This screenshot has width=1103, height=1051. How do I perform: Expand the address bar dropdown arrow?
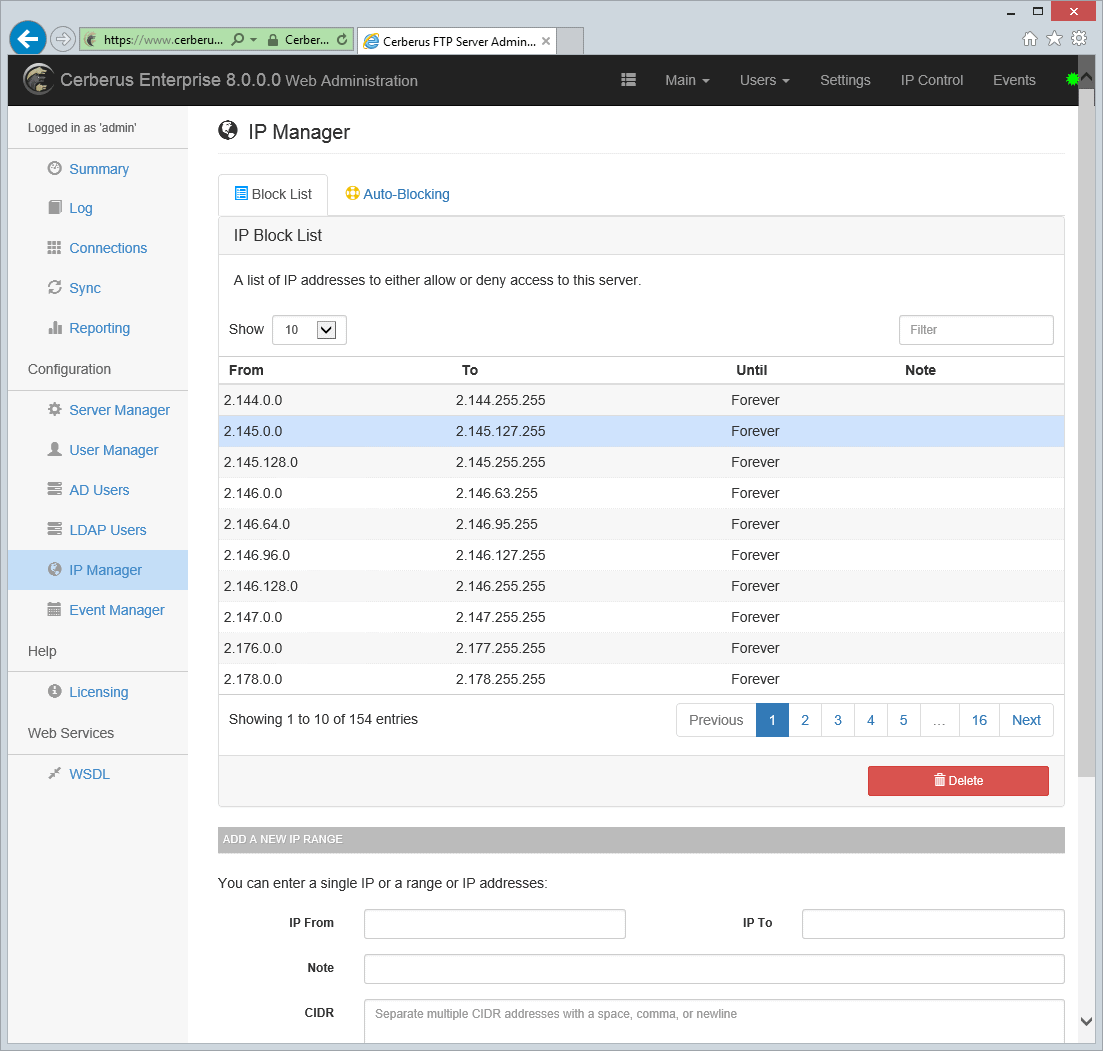tap(254, 39)
